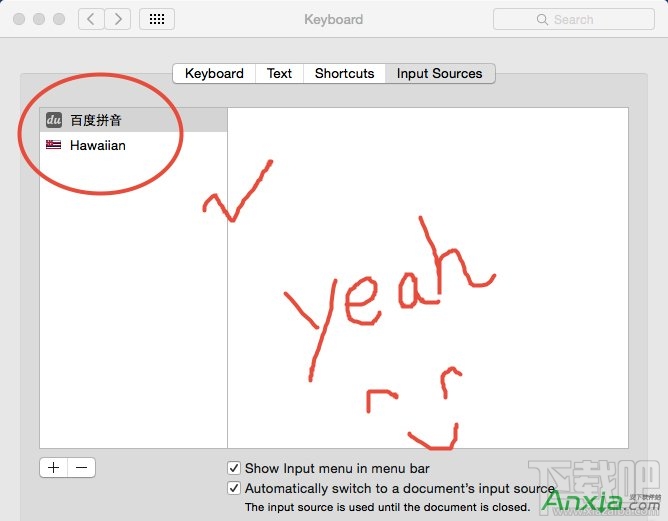
Task: Go back with the left arrow button
Action: [91, 19]
